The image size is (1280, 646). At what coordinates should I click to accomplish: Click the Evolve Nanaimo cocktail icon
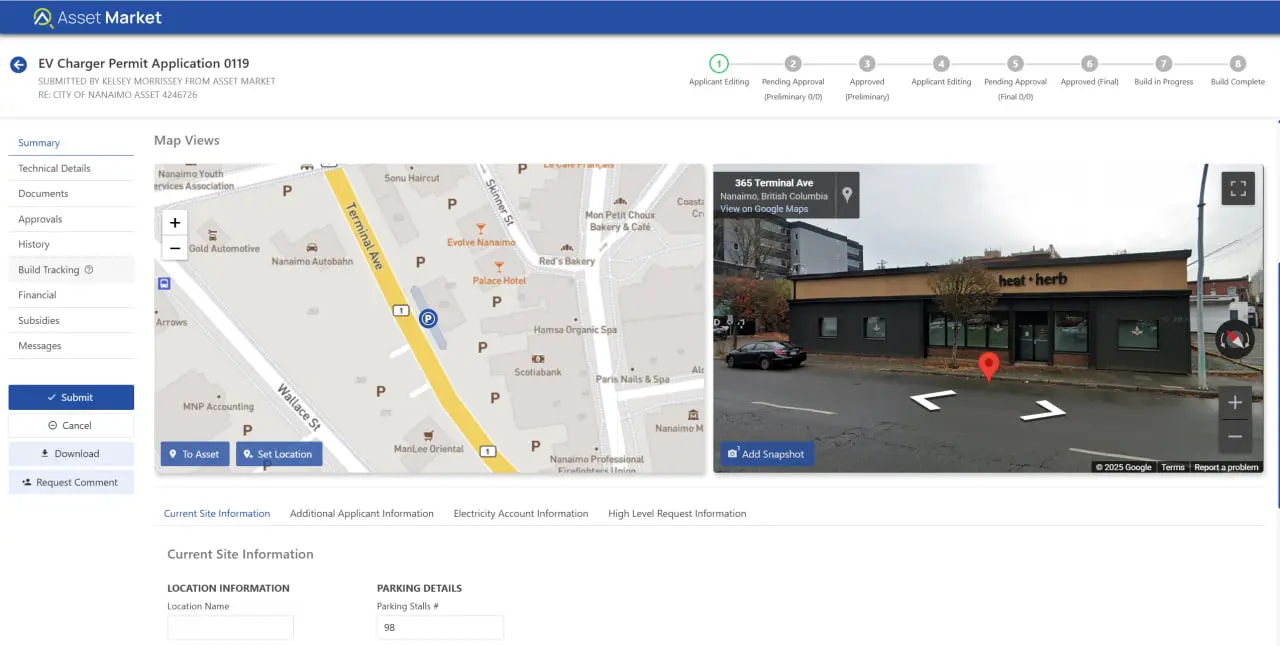pyautogui.click(x=481, y=228)
